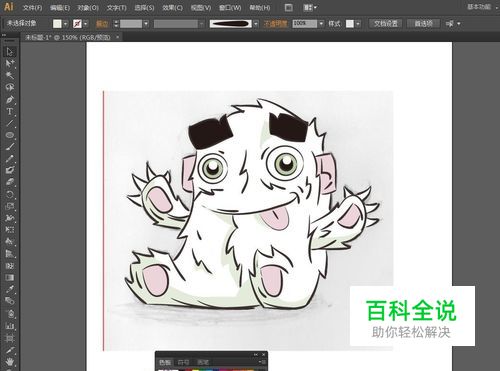Select the Pencil tool
The width and height of the screenshot is (500, 371).
coord(9,159)
